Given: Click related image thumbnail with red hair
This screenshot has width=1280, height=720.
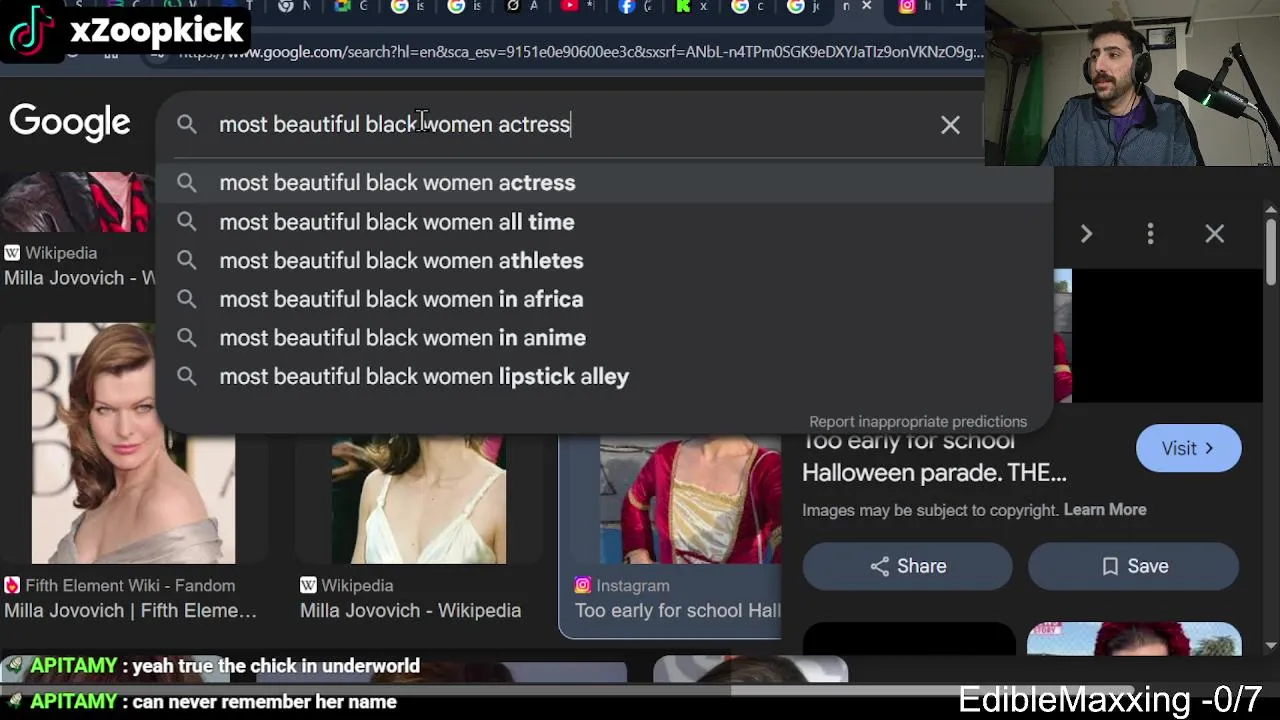Looking at the screenshot, I should pos(1134,639).
